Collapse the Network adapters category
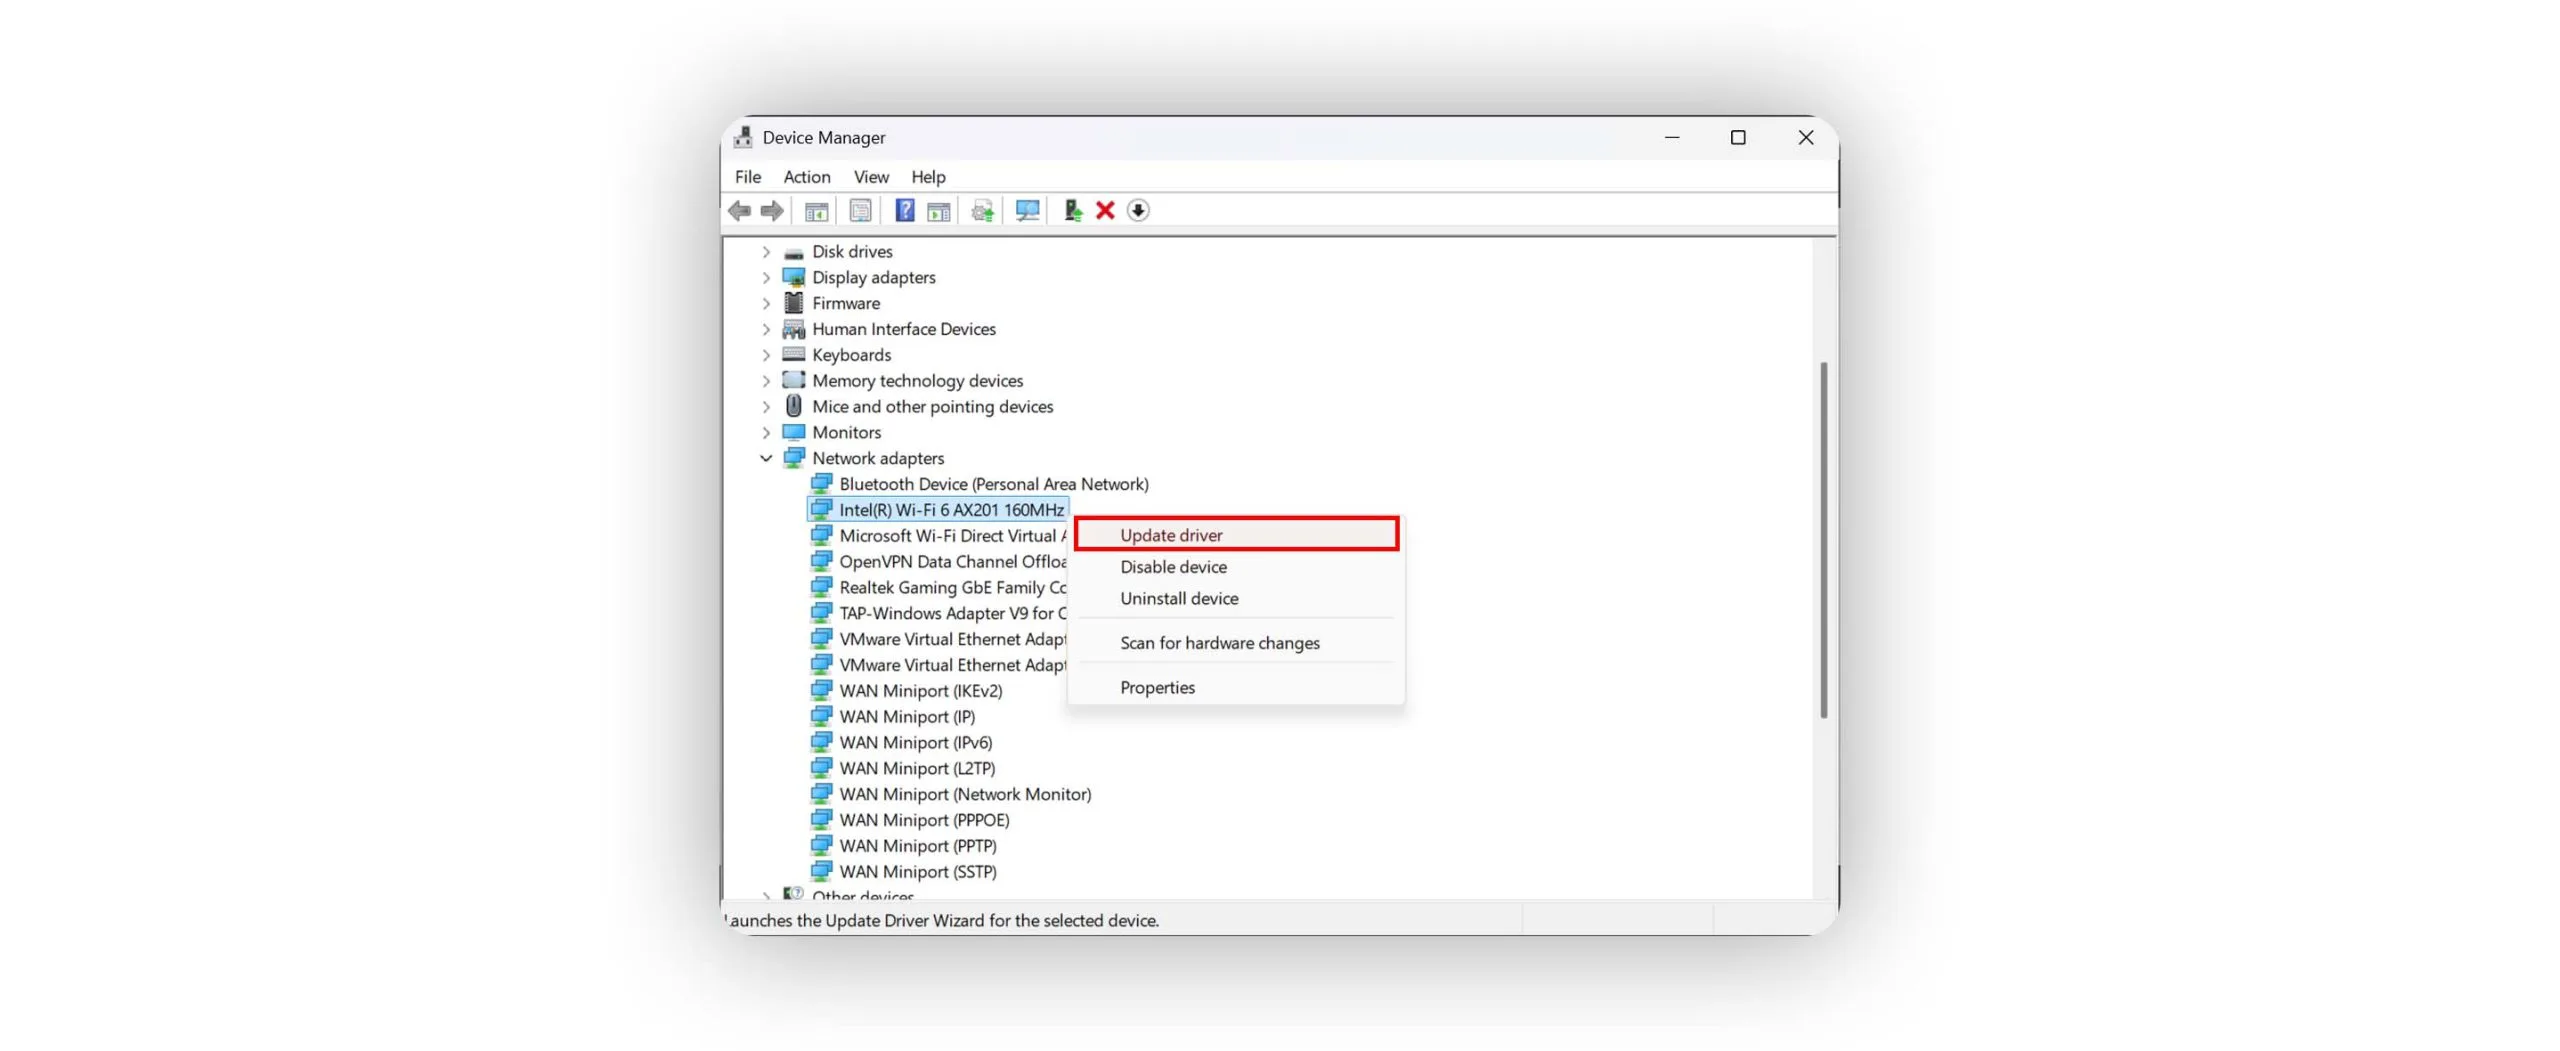 tap(766, 459)
